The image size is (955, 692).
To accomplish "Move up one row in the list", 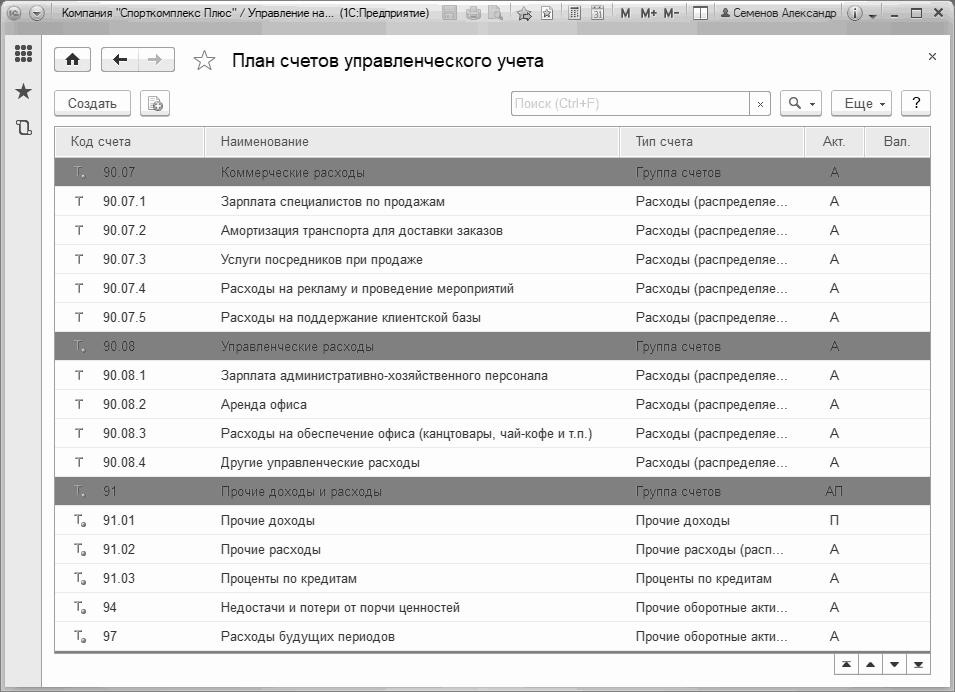I will point(870,665).
